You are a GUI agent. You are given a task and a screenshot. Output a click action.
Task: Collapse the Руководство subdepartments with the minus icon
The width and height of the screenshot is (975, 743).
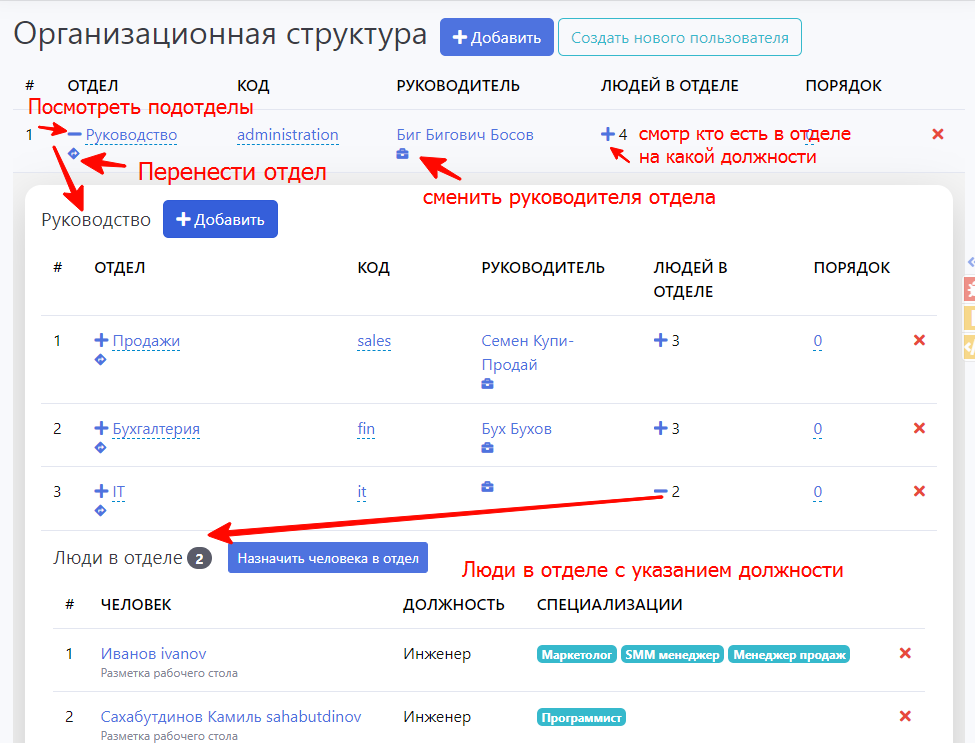tap(75, 134)
